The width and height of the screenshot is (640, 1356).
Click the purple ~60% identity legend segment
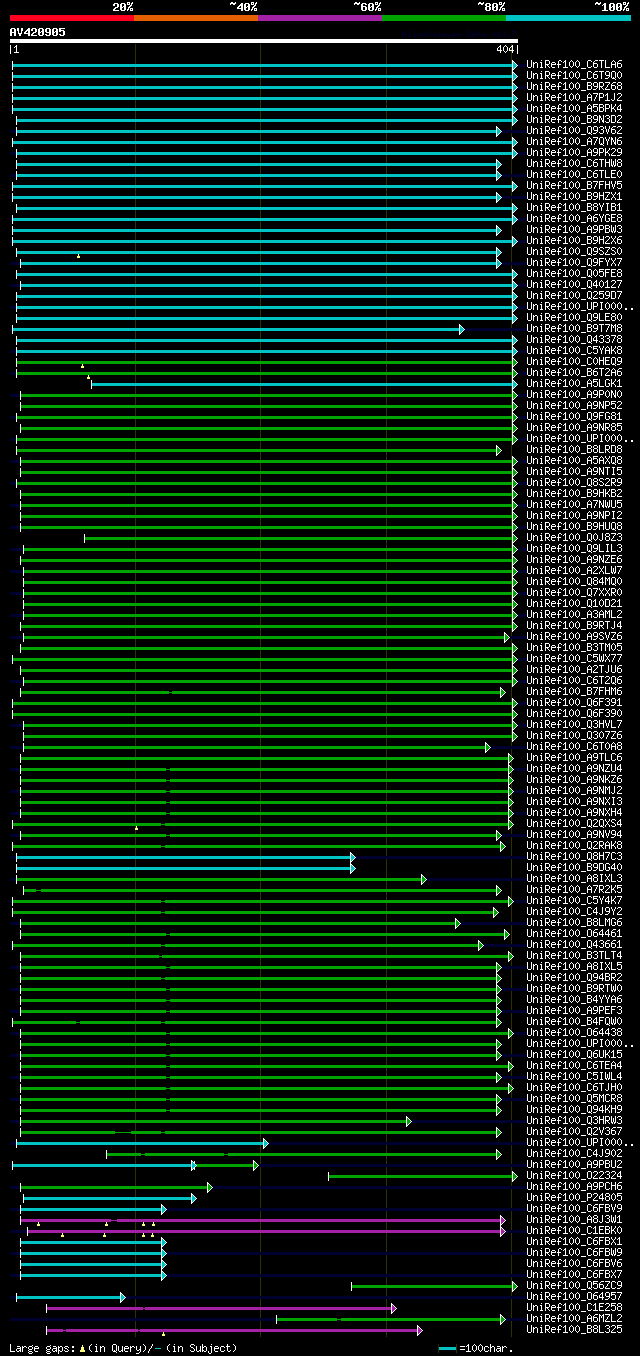319,18
